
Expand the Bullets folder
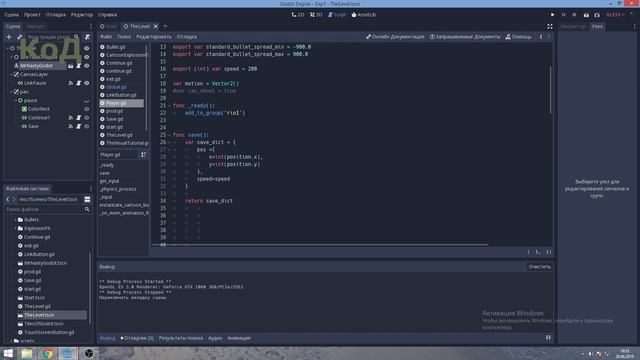click(16, 220)
